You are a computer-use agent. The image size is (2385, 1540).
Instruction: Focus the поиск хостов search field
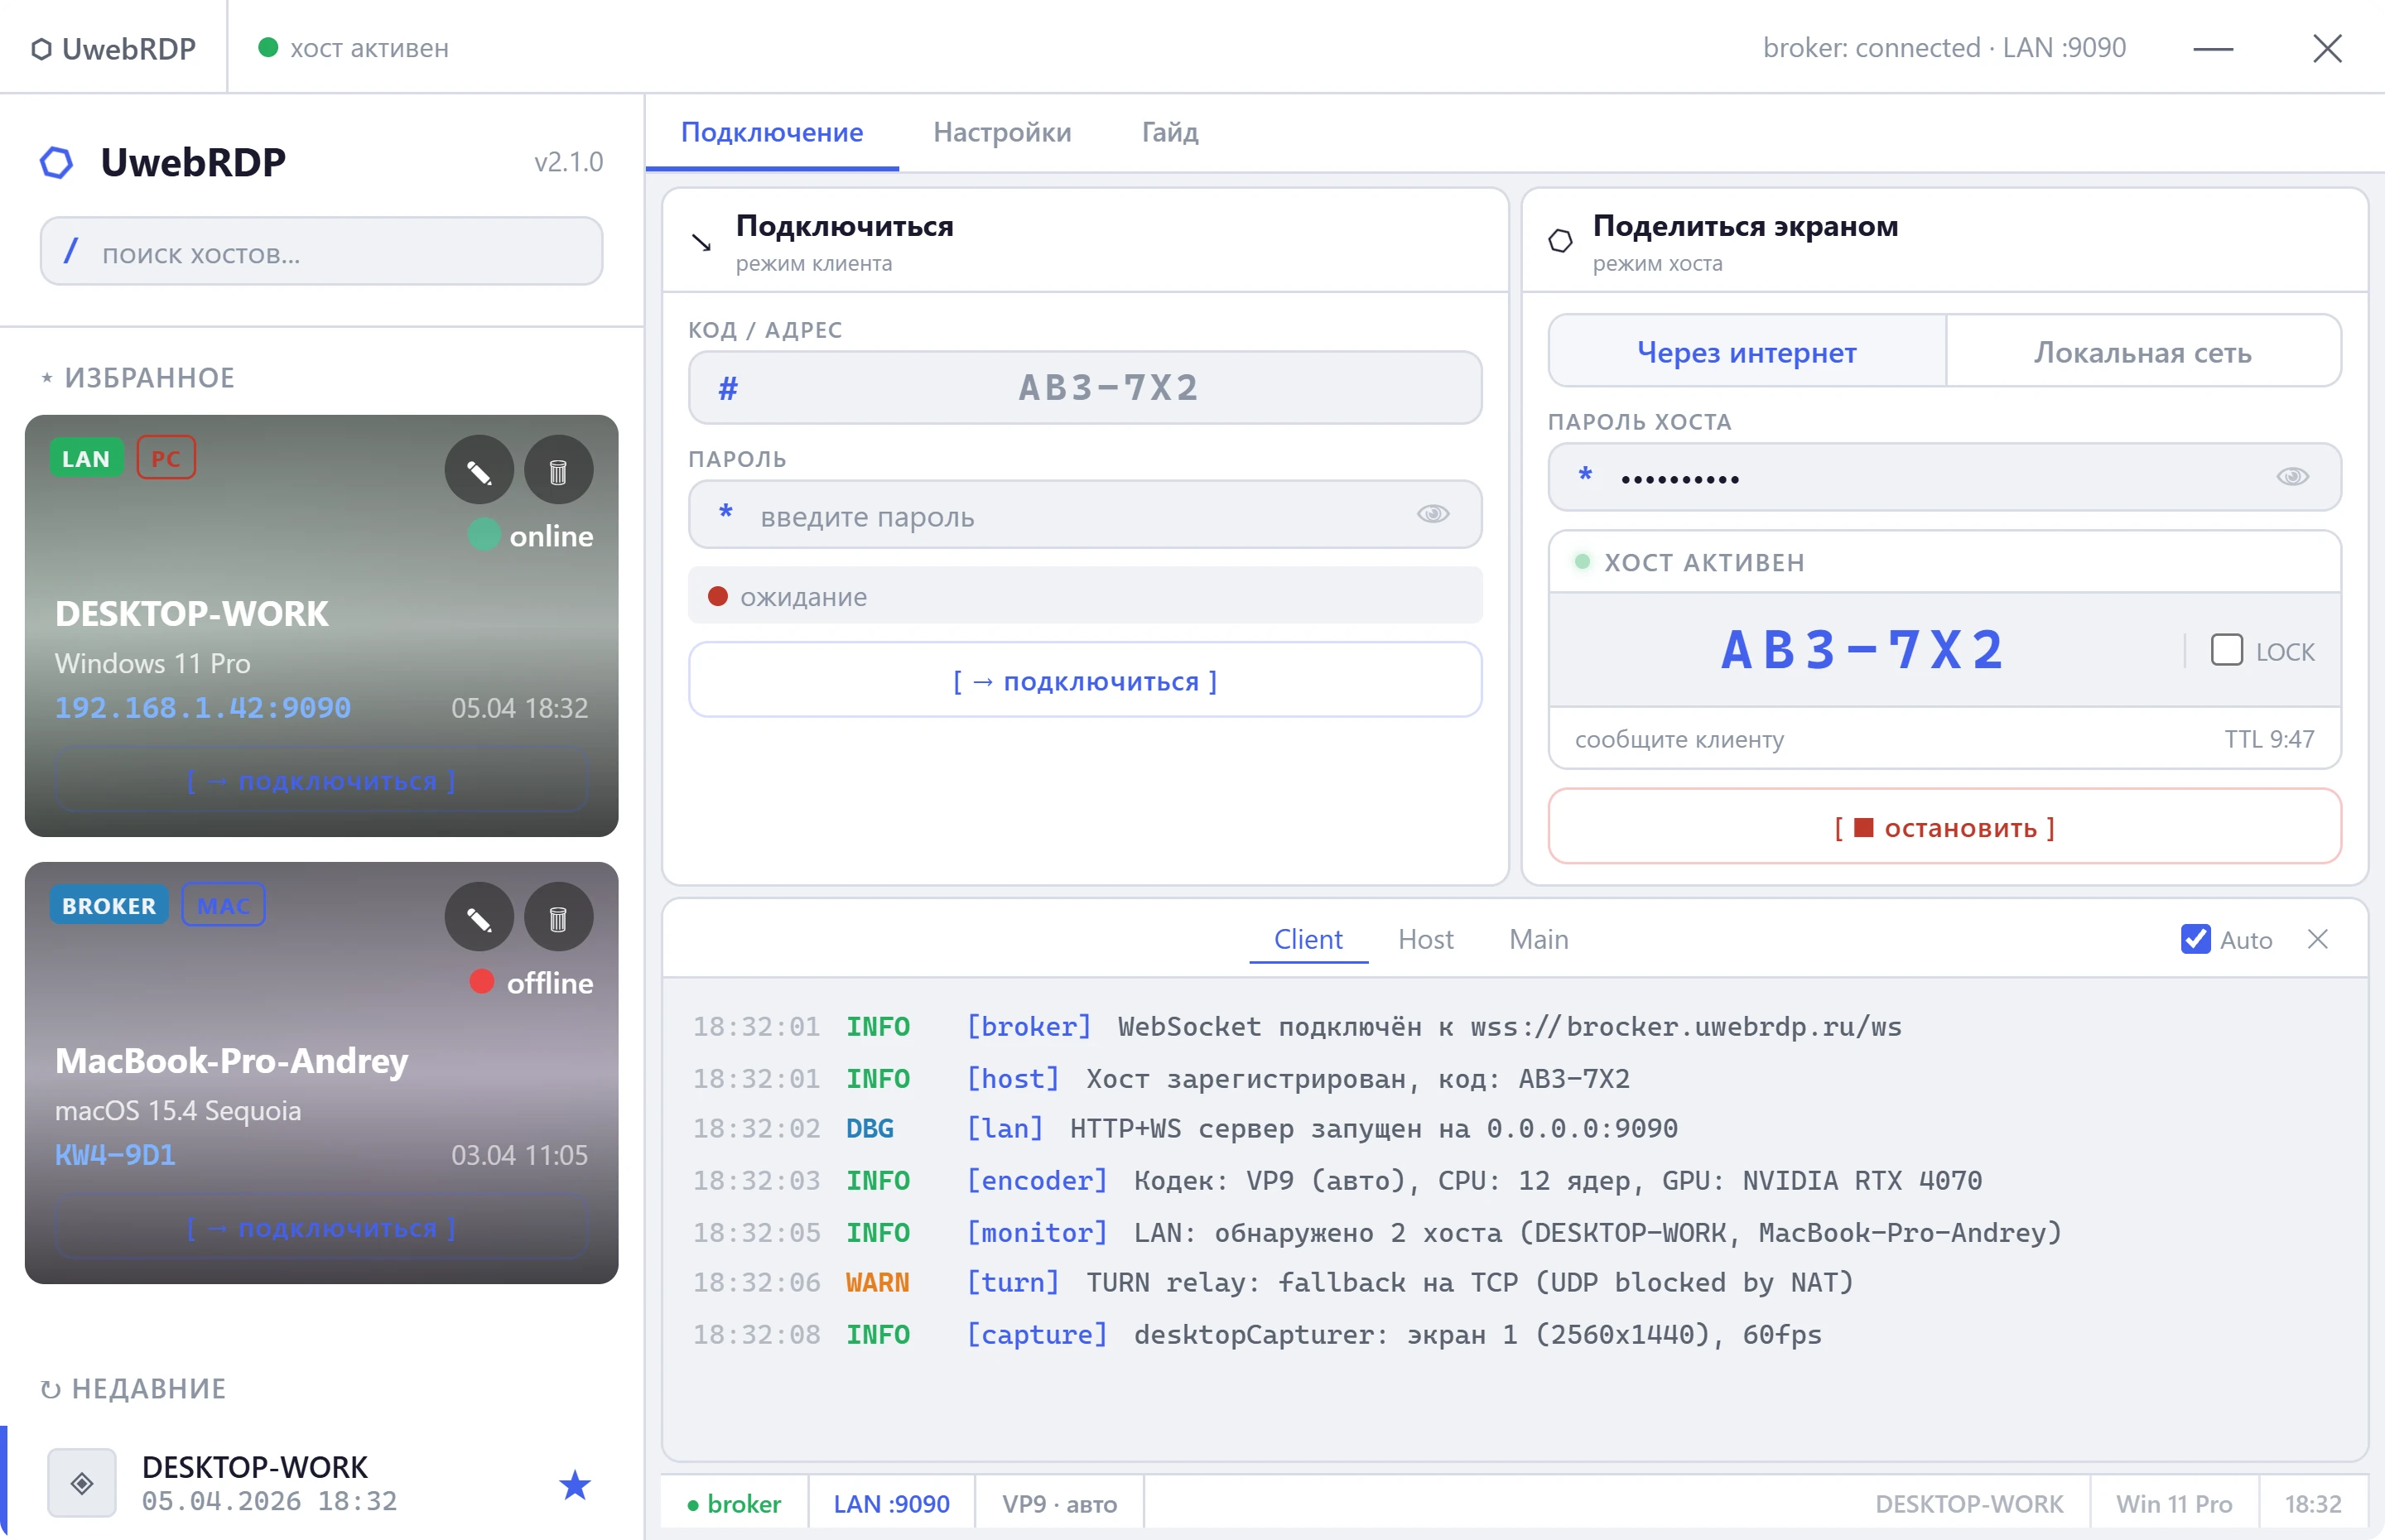321,251
